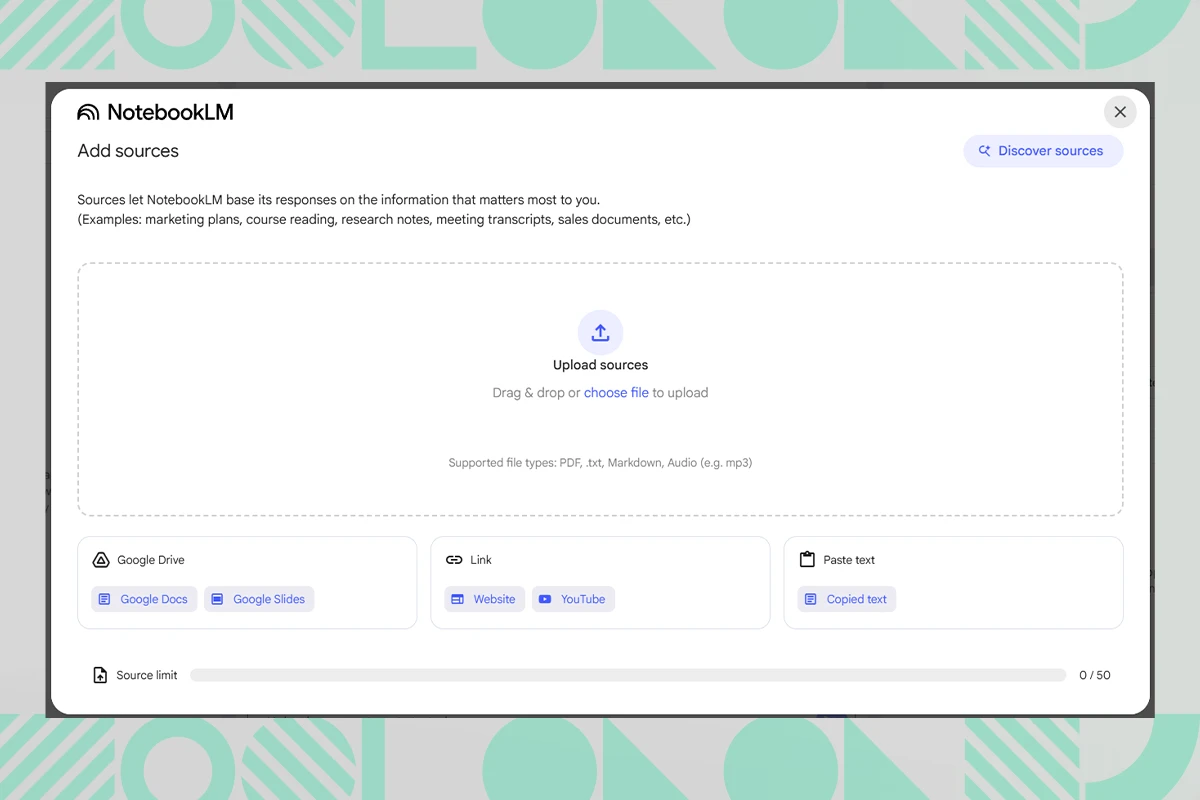
Task: Click the NotebookLM logo icon
Action: pyautogui.click(x=88, y=112)
